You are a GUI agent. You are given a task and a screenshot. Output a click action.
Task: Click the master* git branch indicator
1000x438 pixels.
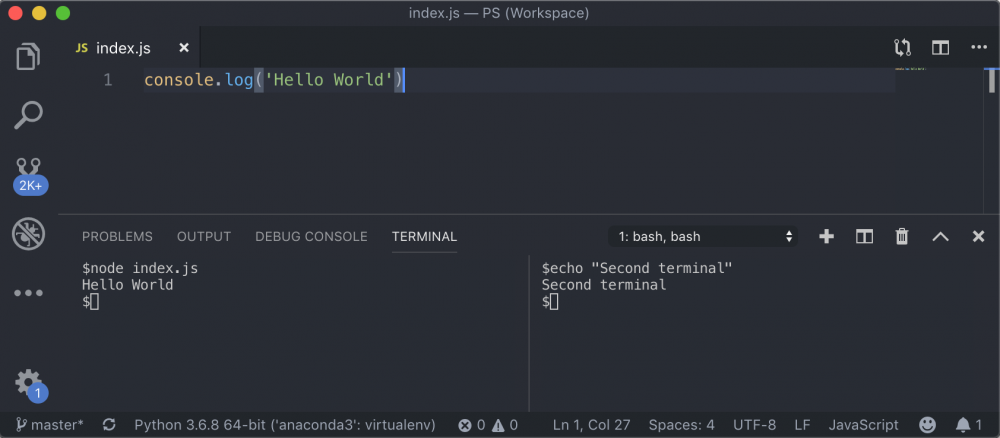click(x=50, y=425)
